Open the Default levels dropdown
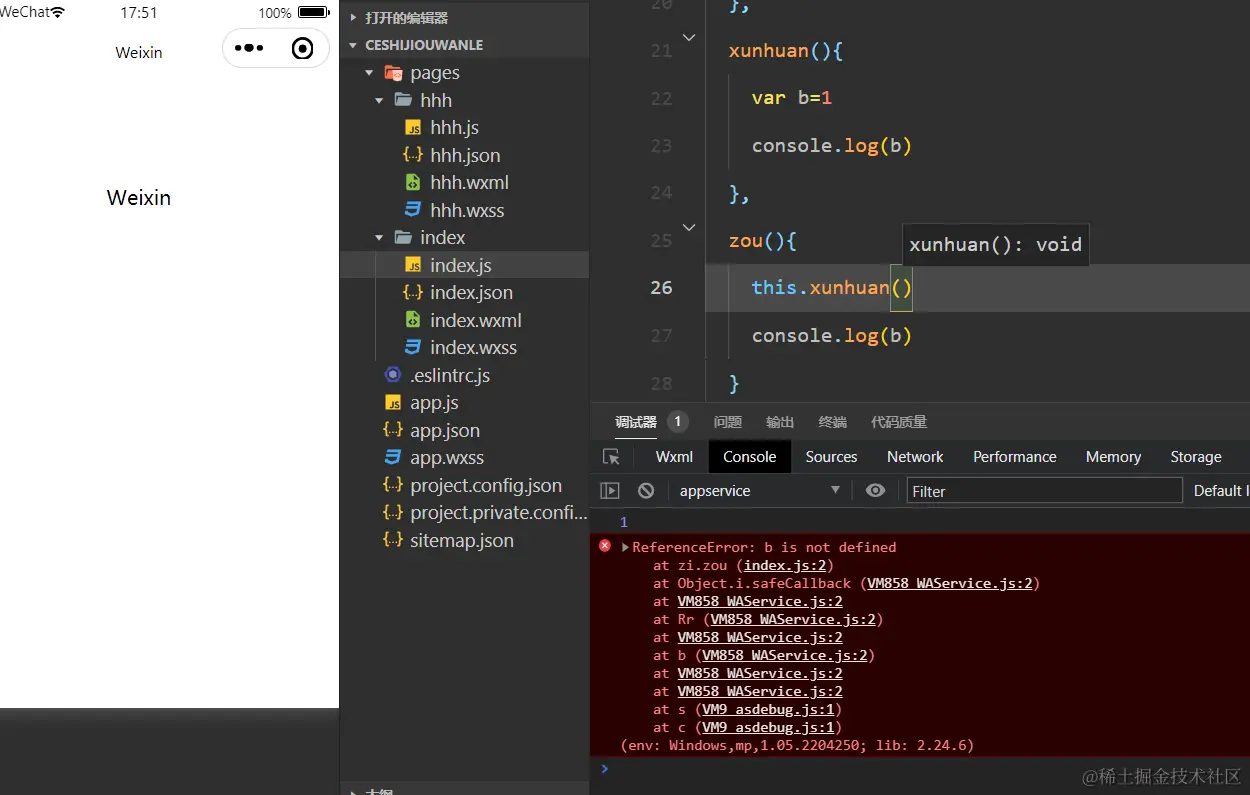1250x795 pixels. 1220,490
